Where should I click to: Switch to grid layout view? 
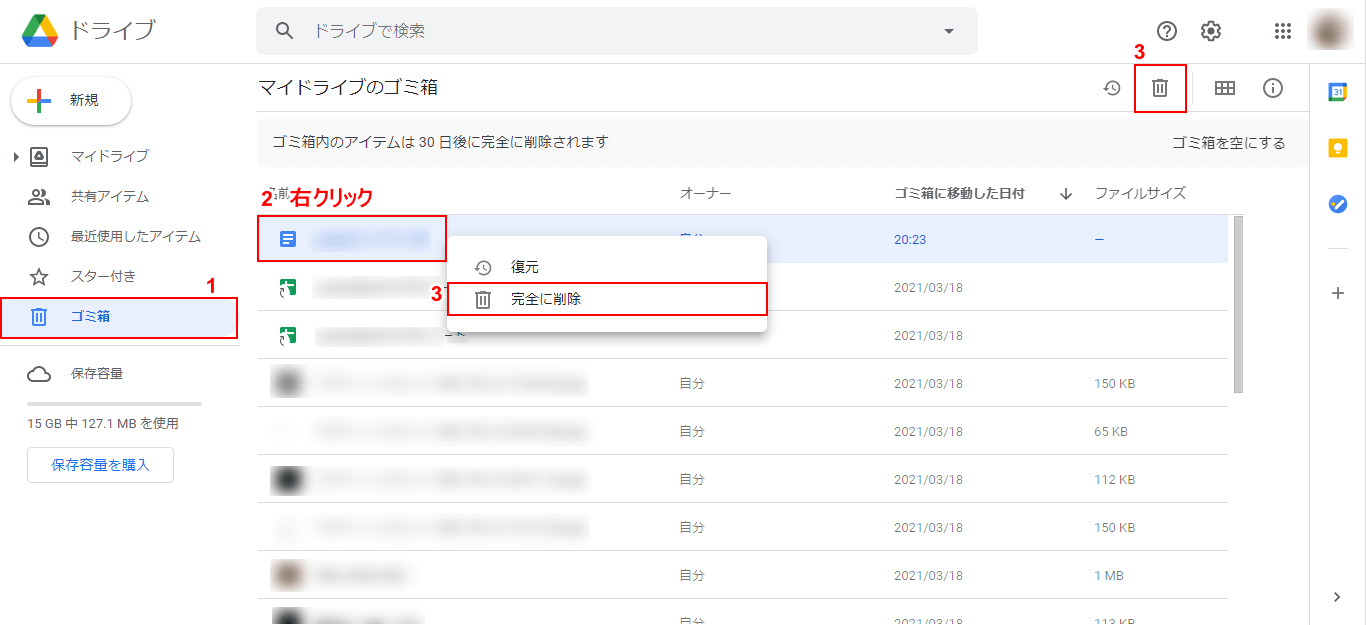pyautogui.click(x=1224, y=88)
